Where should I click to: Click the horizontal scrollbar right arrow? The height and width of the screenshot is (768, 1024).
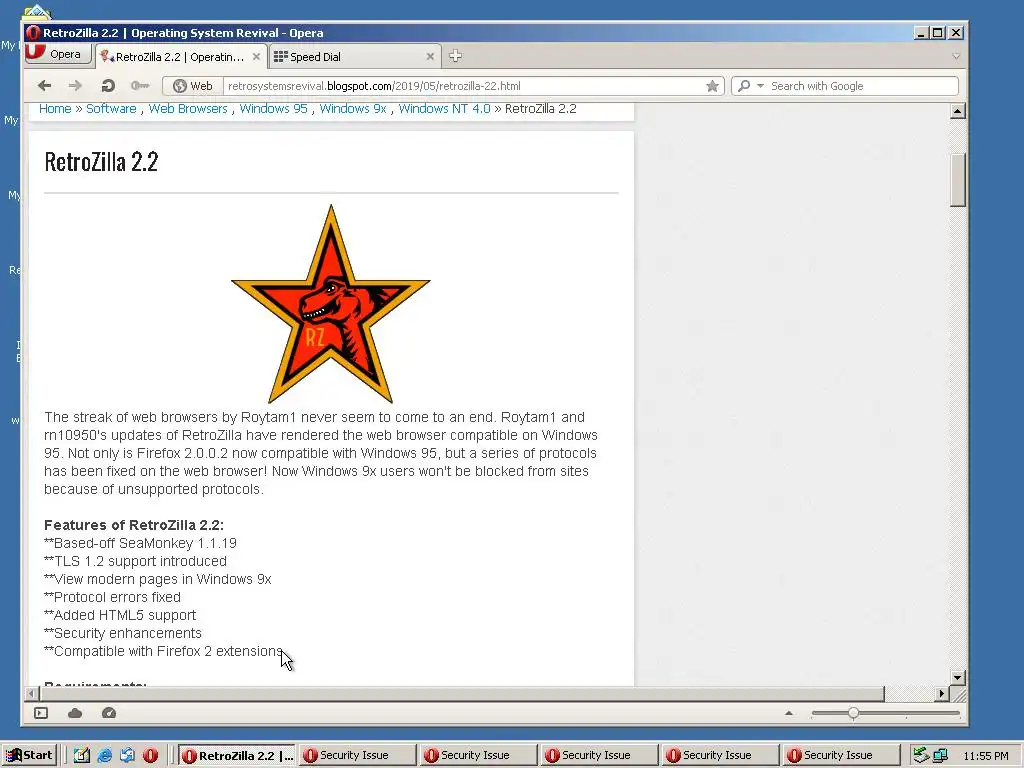(x=942, y=694)
